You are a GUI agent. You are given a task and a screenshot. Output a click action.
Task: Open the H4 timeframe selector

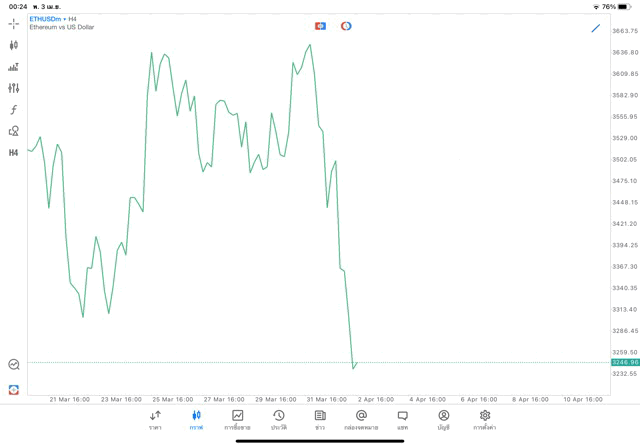[x=13, y=153]
